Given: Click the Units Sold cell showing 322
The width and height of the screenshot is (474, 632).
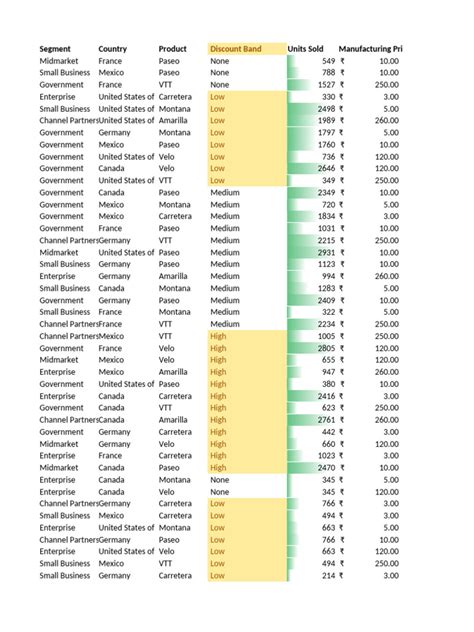Looking at the screenshot, I should pyautogui.click(x=312, y=312).
